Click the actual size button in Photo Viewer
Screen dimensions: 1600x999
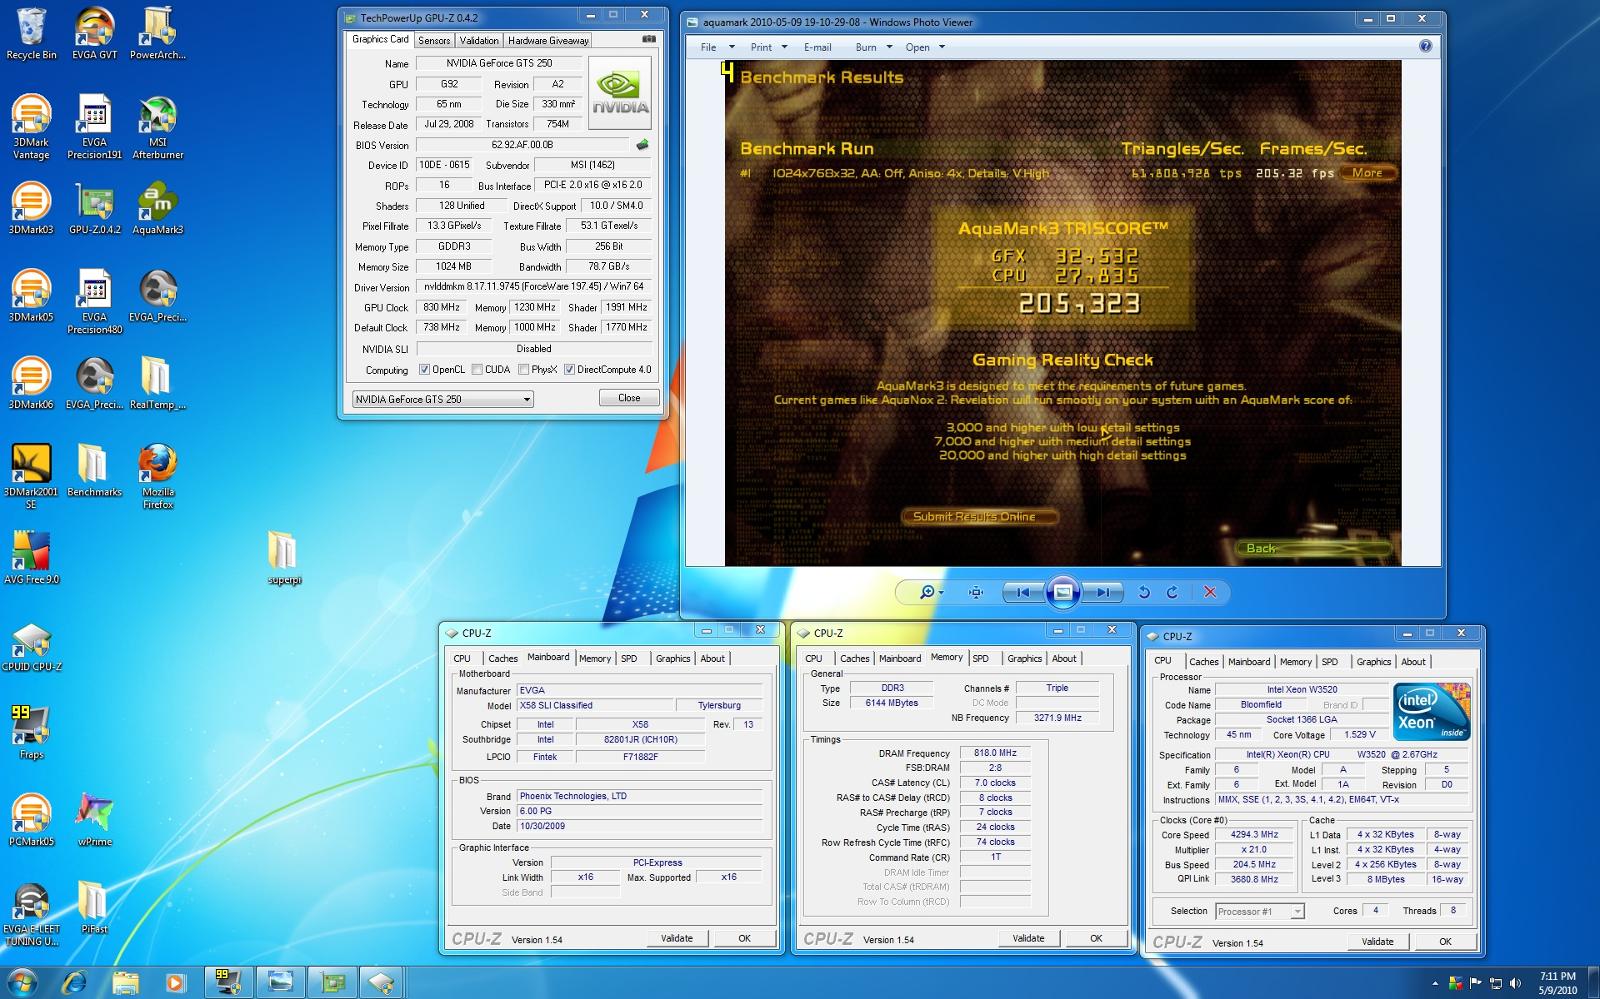[976, 592]
